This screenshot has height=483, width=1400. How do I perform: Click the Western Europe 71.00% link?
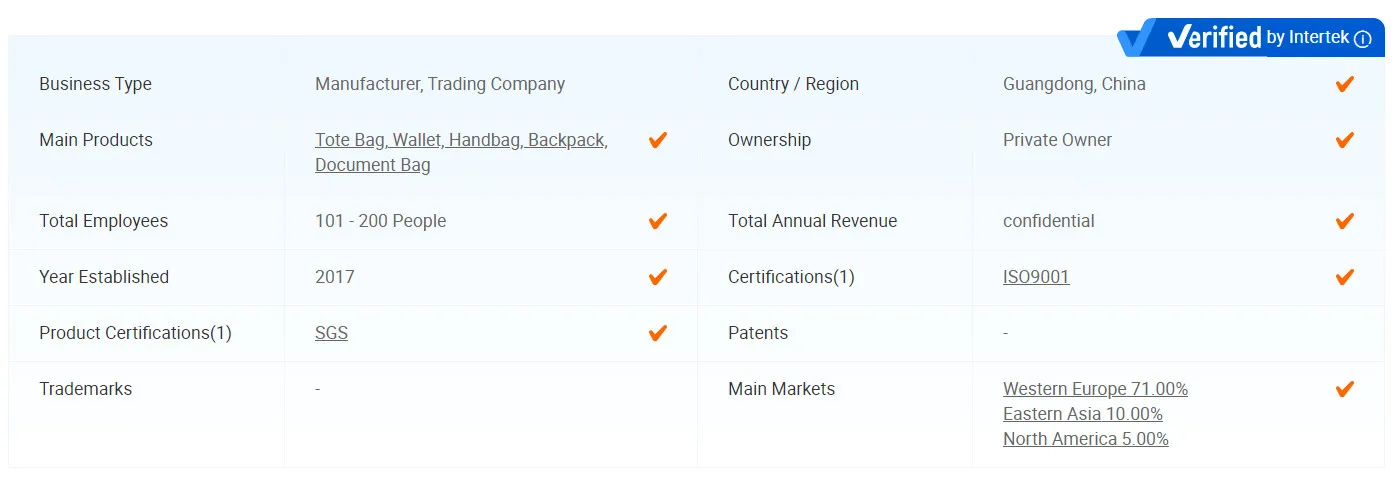[1095, 389]
